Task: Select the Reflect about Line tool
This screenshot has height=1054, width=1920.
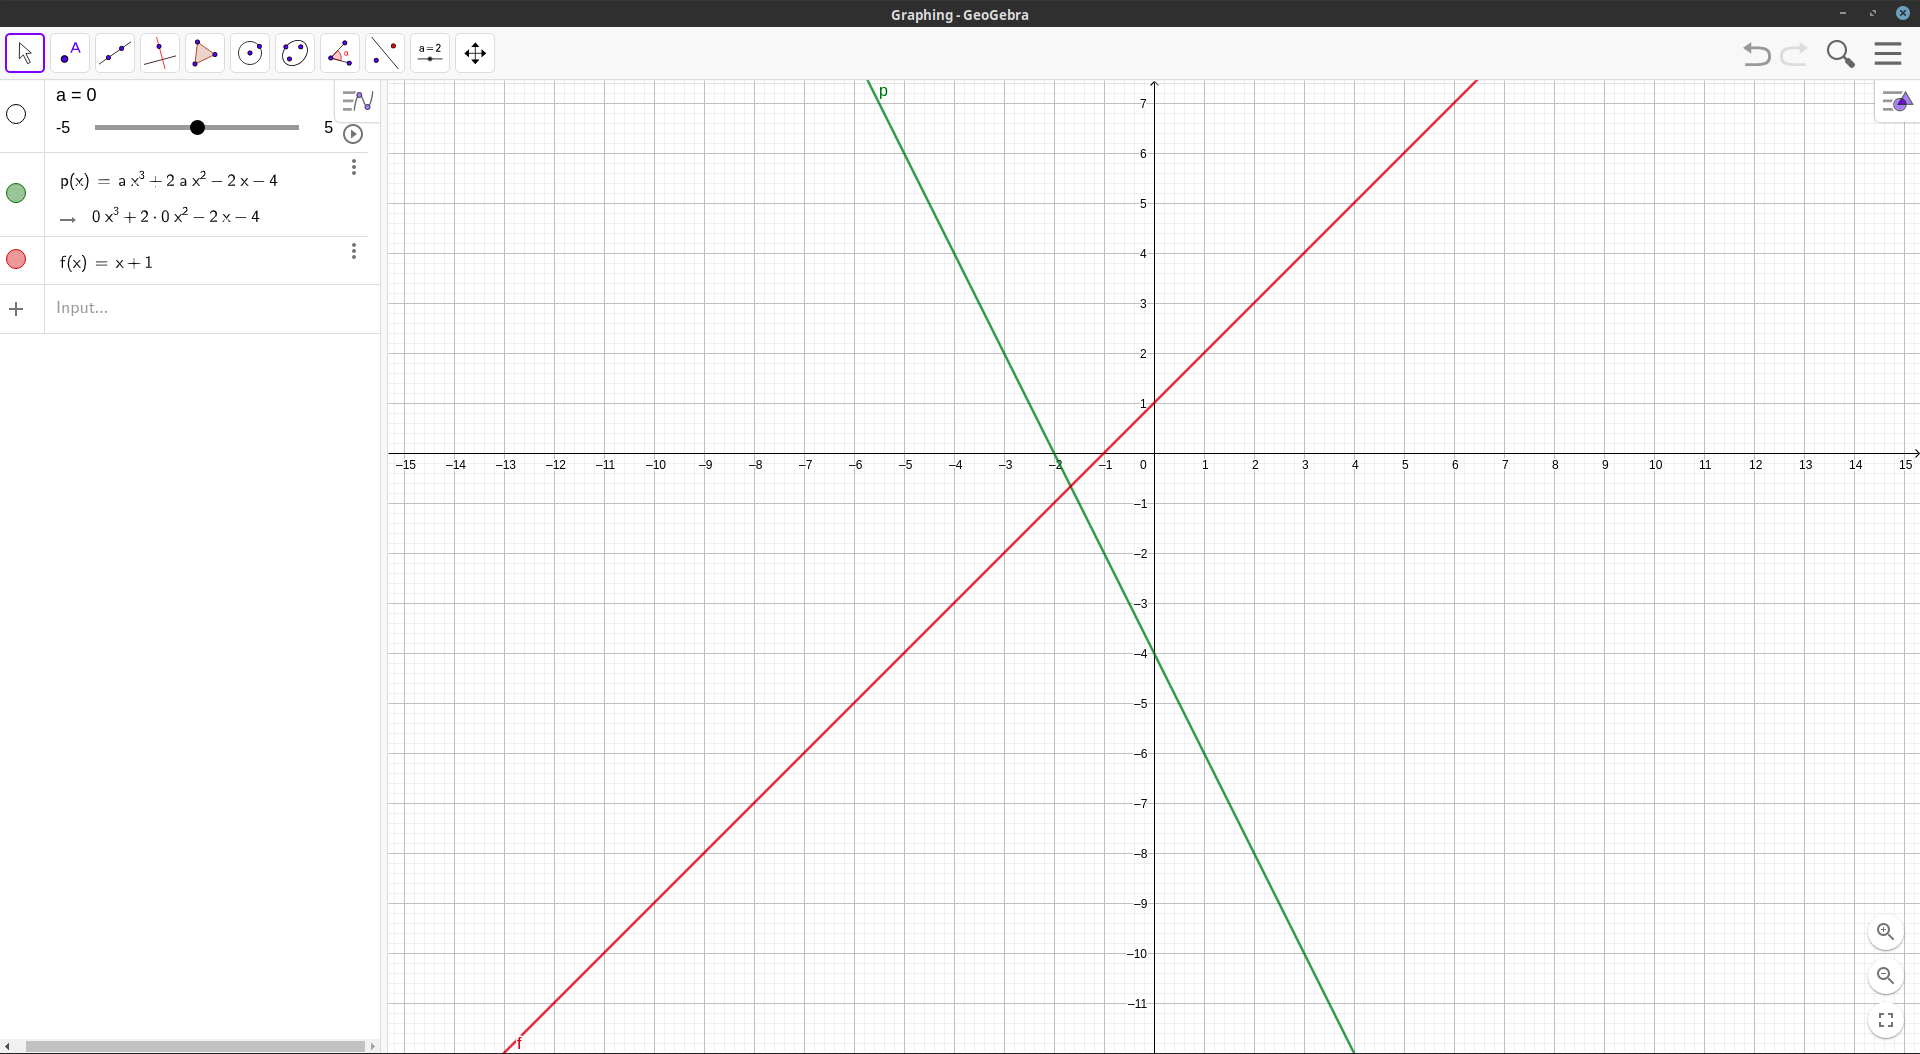Action: click(x=385, y=53)
